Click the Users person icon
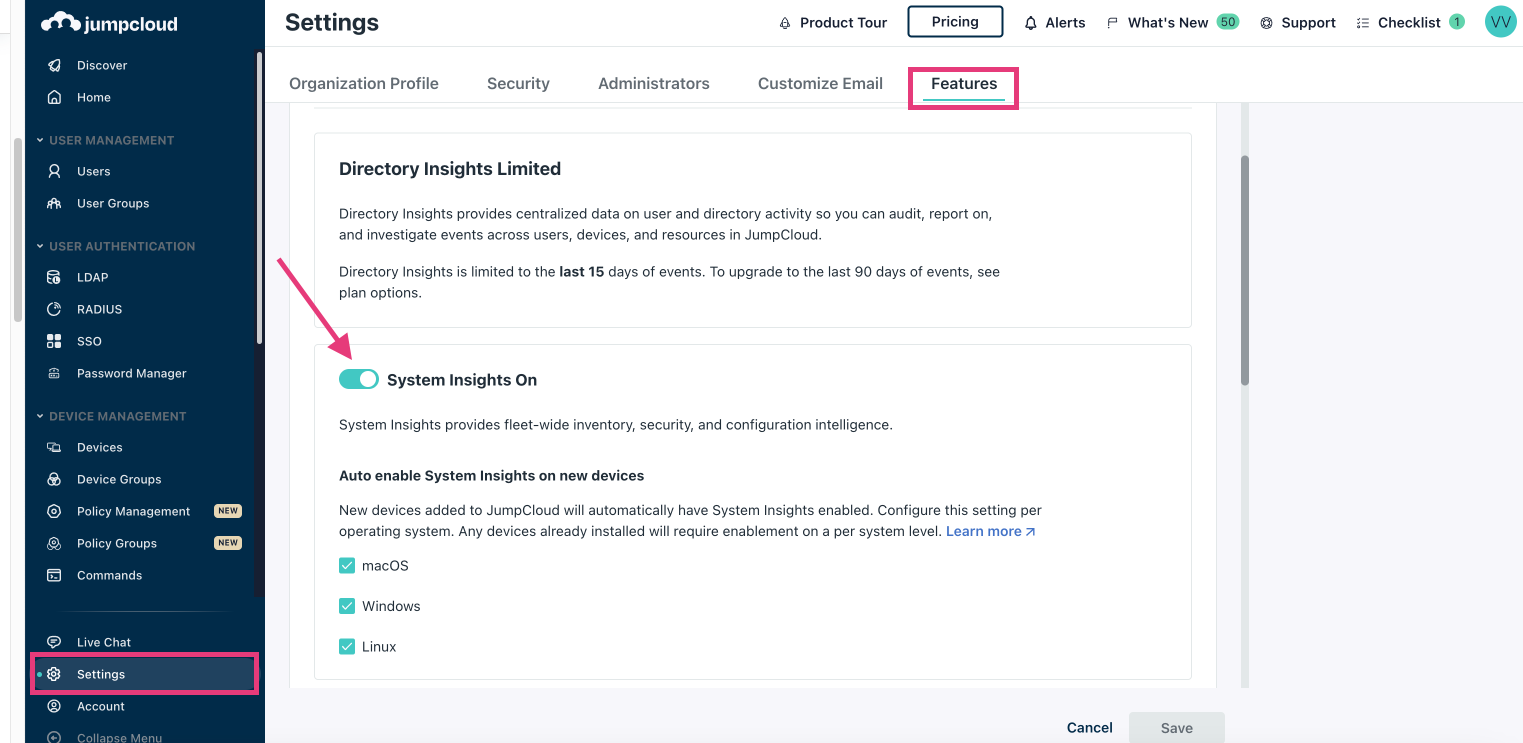Viewport: 1523px width, 743px height. 55,171
